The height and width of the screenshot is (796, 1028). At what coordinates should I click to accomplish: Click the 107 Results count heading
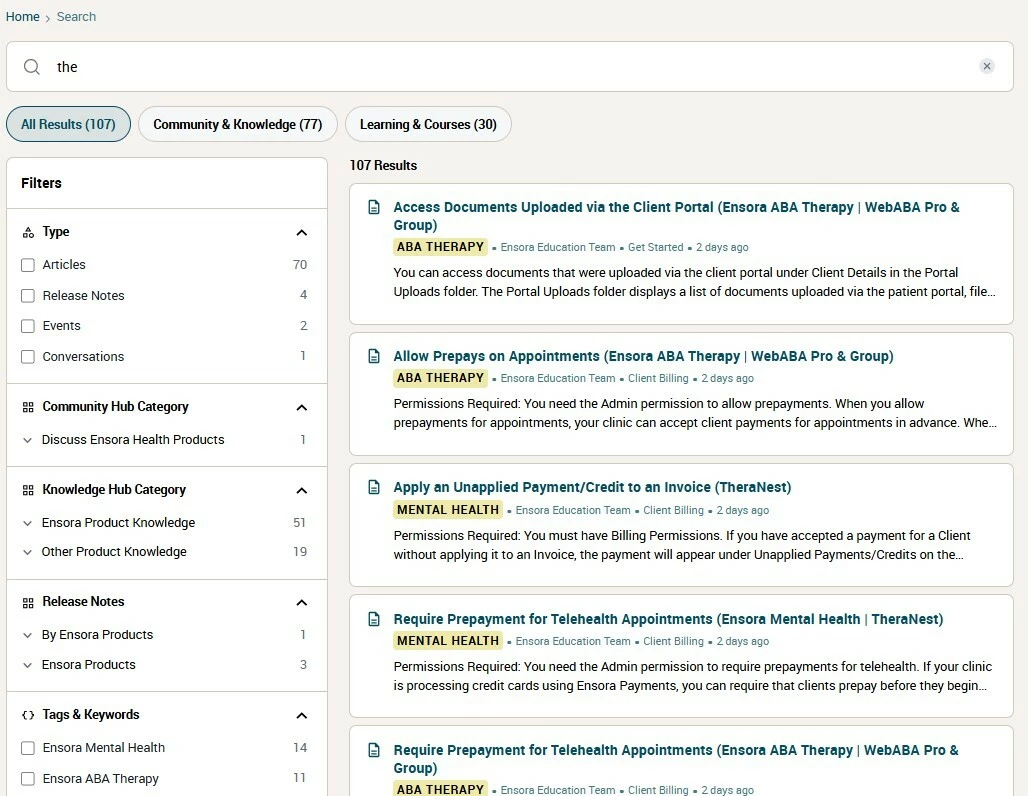(x=383, y=165)
